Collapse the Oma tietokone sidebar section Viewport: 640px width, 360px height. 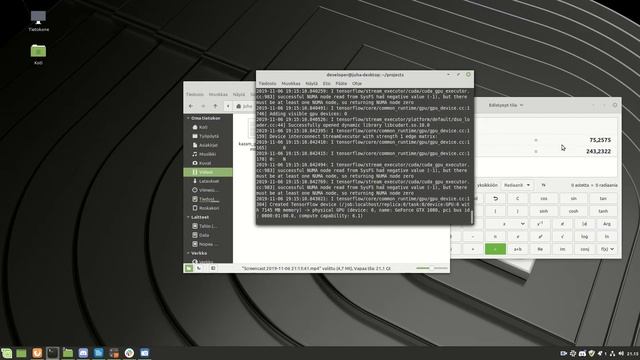188,118
